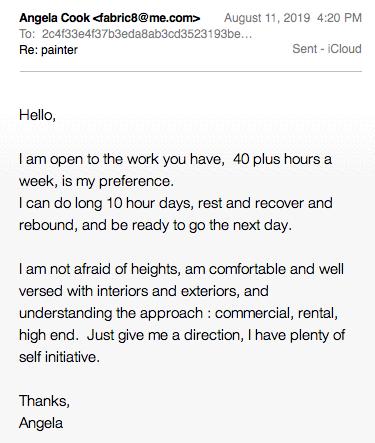The height and width of the screenshot is (443, 375).
Task: Open the "Sent - iCloud" mailbox label
Action: 327,49
